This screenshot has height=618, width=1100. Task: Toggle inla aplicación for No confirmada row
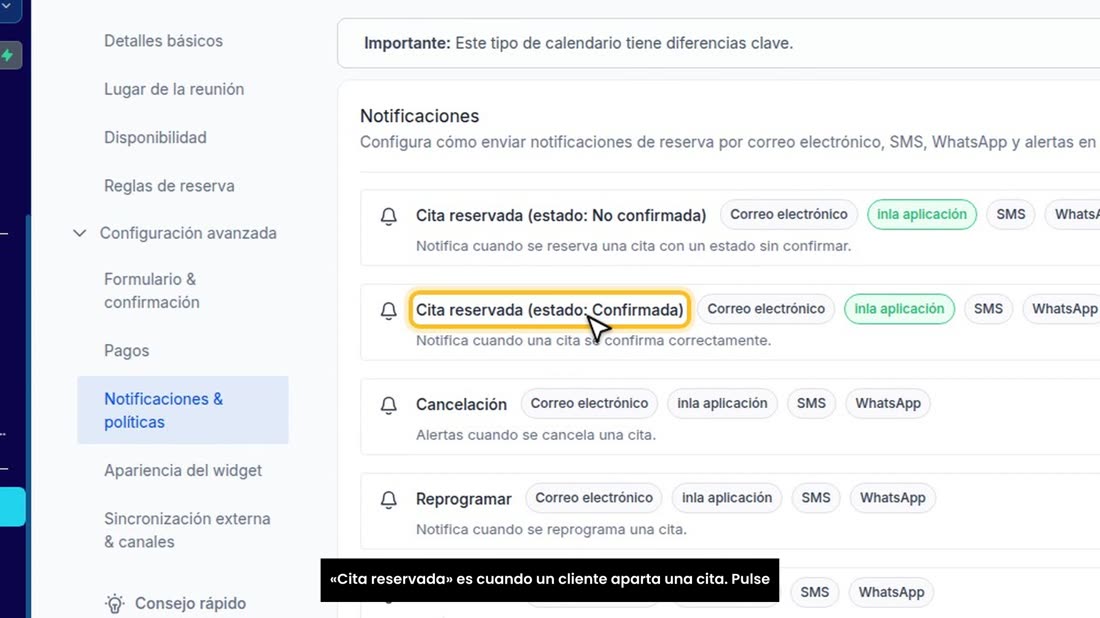click(x=922, y=215)
